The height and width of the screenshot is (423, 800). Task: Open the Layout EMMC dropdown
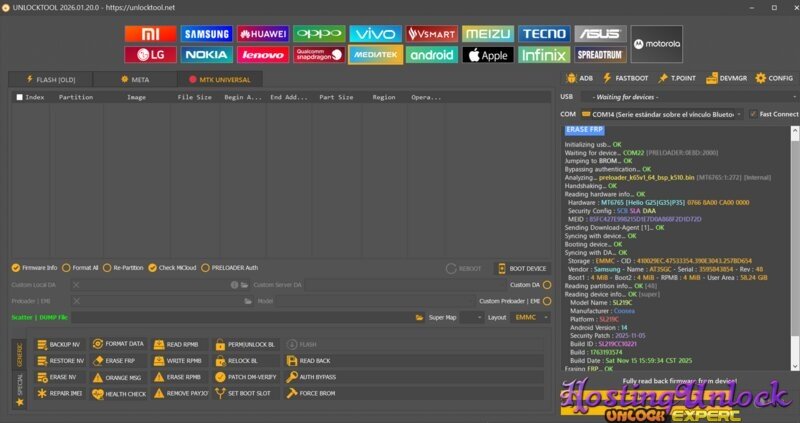530,317
